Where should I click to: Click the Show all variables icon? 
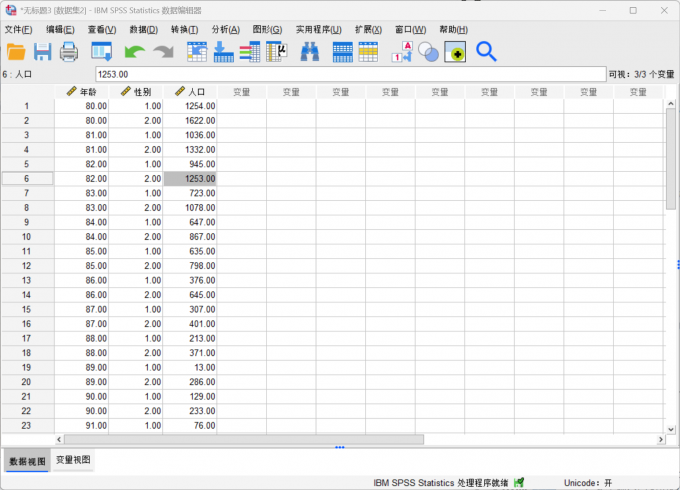tap(455, 52)
